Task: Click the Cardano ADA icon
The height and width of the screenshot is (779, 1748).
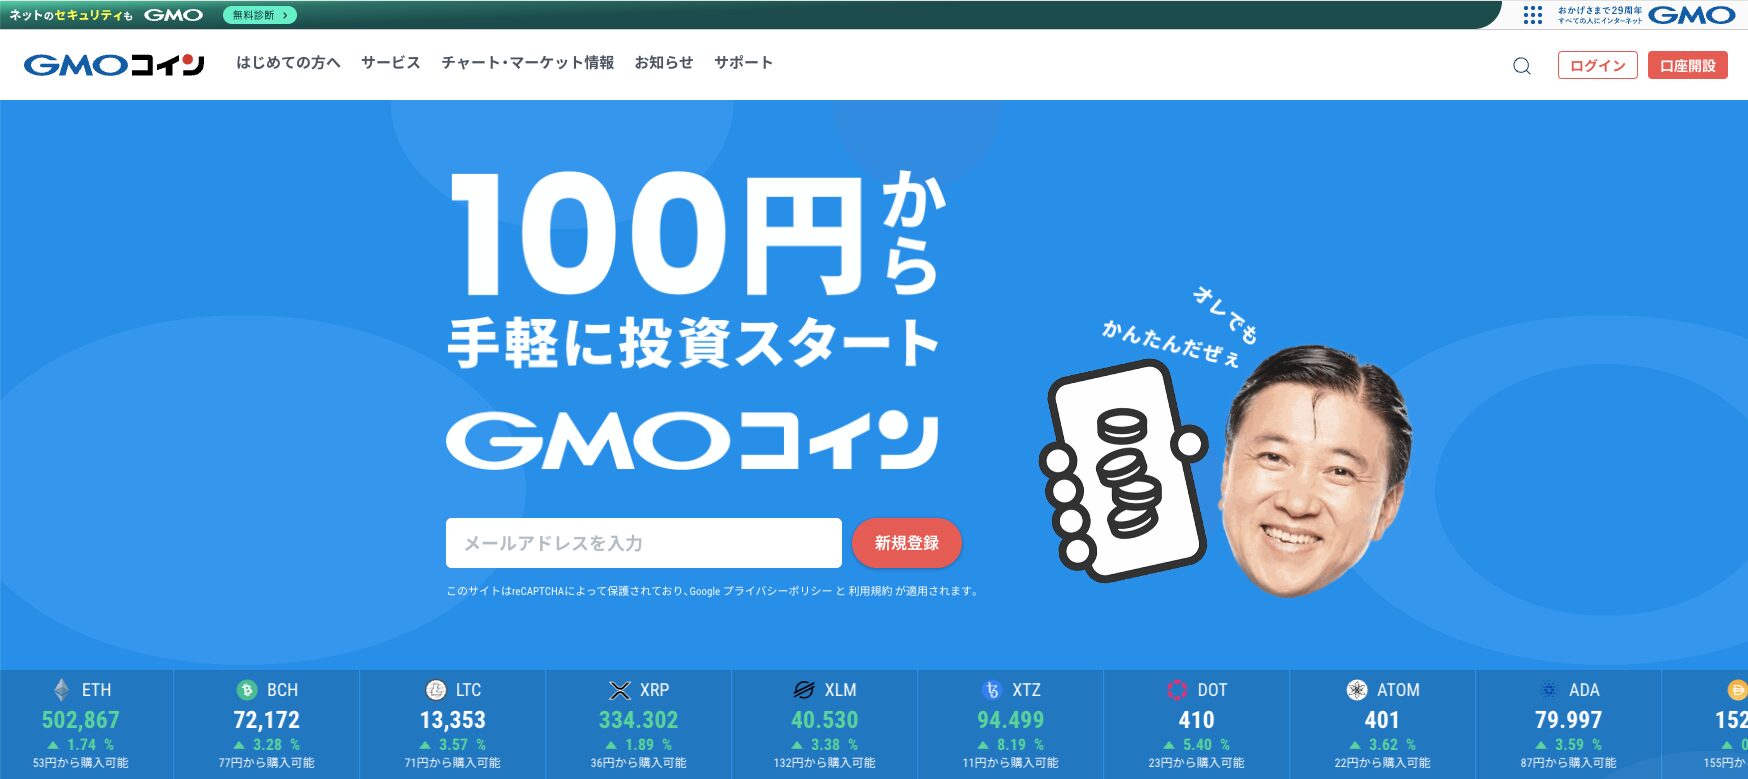Action: [x=1549, y=690]
